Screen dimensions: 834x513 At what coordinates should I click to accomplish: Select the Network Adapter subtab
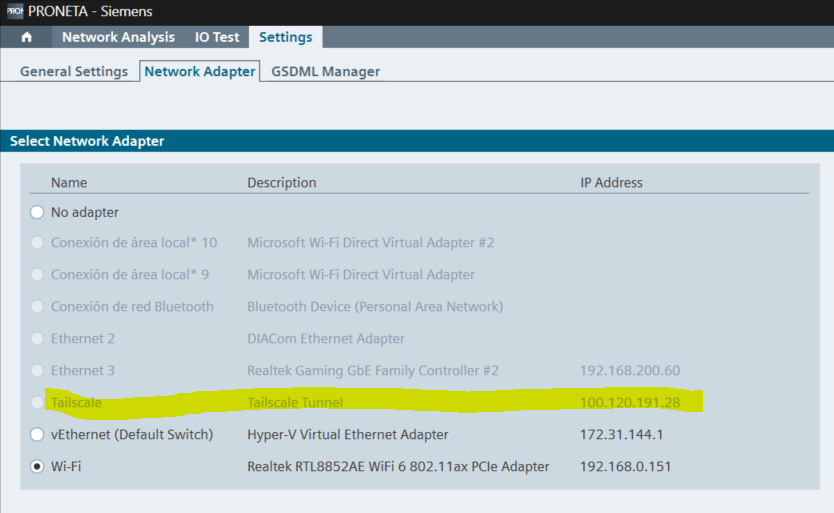[x=199, y=71]
